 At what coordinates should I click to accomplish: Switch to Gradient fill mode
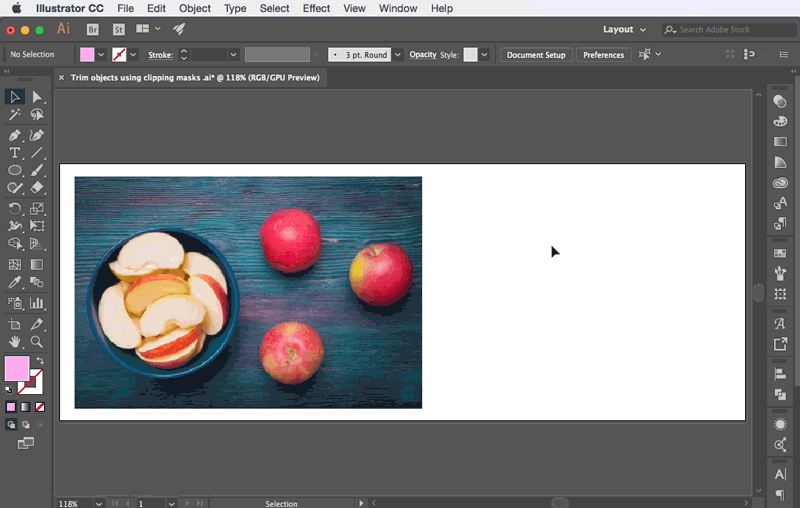(x=25, y=407)
